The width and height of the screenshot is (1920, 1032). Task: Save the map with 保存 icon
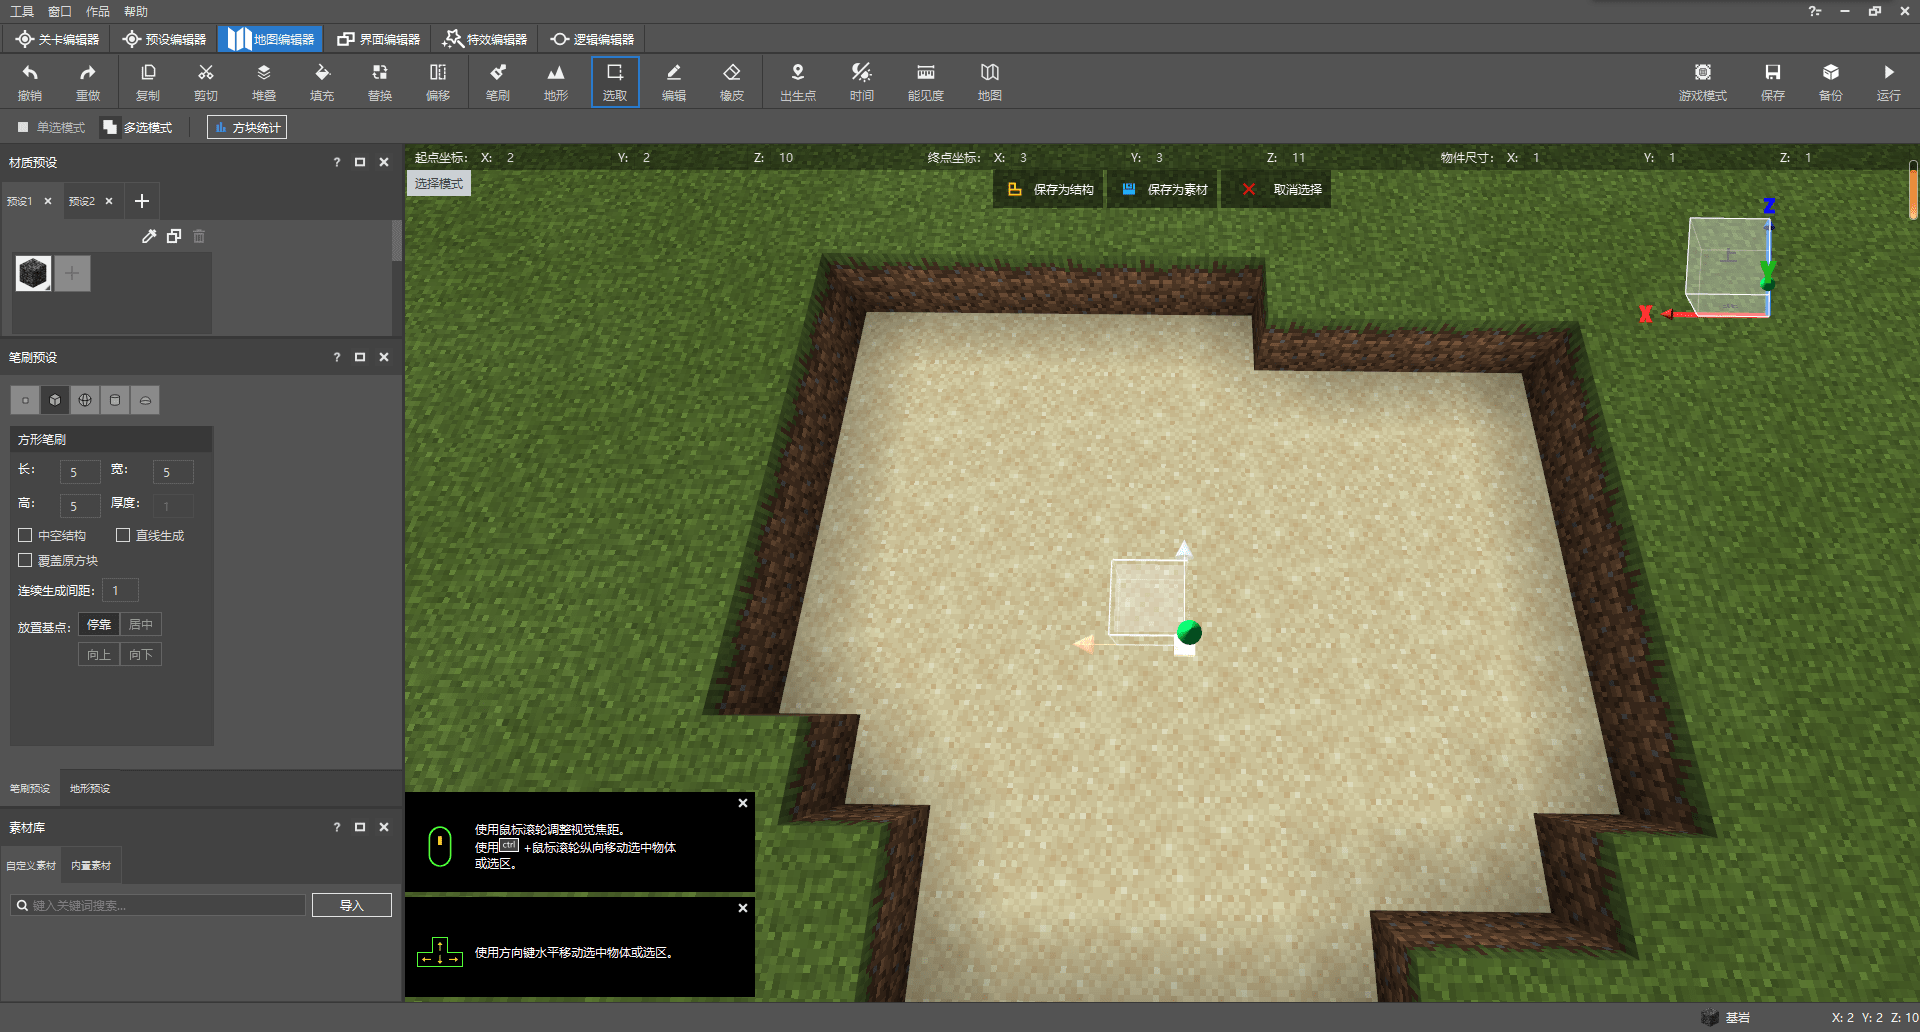(1773, 82)
